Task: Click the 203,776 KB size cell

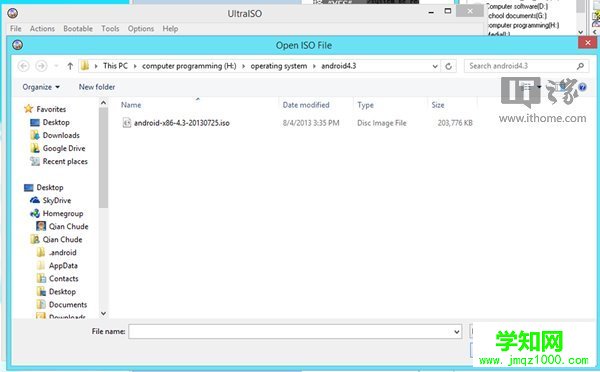Action: pos(455,123)
